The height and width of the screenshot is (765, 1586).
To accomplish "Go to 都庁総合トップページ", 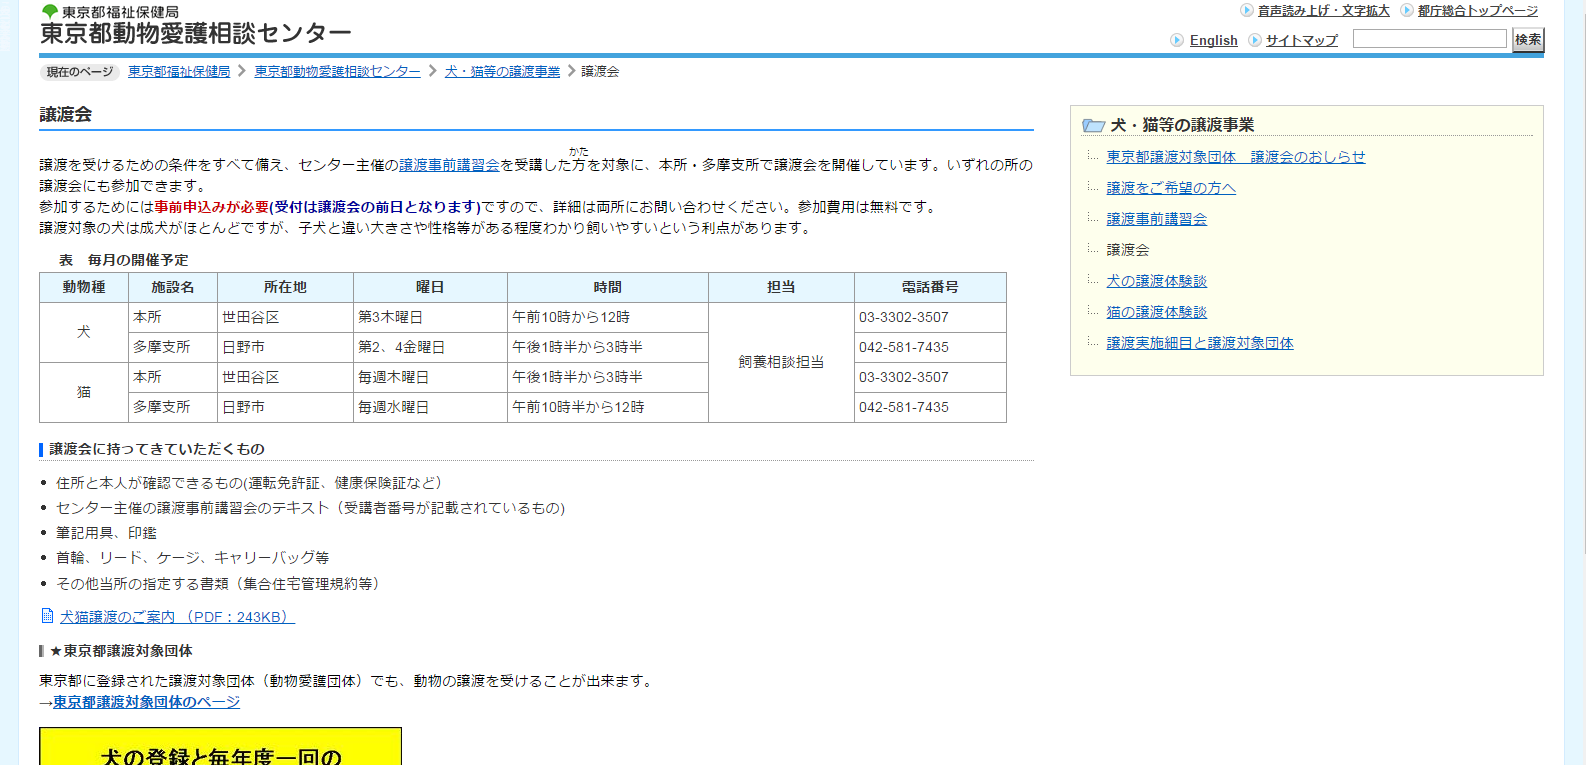I will coord(1478,10).
